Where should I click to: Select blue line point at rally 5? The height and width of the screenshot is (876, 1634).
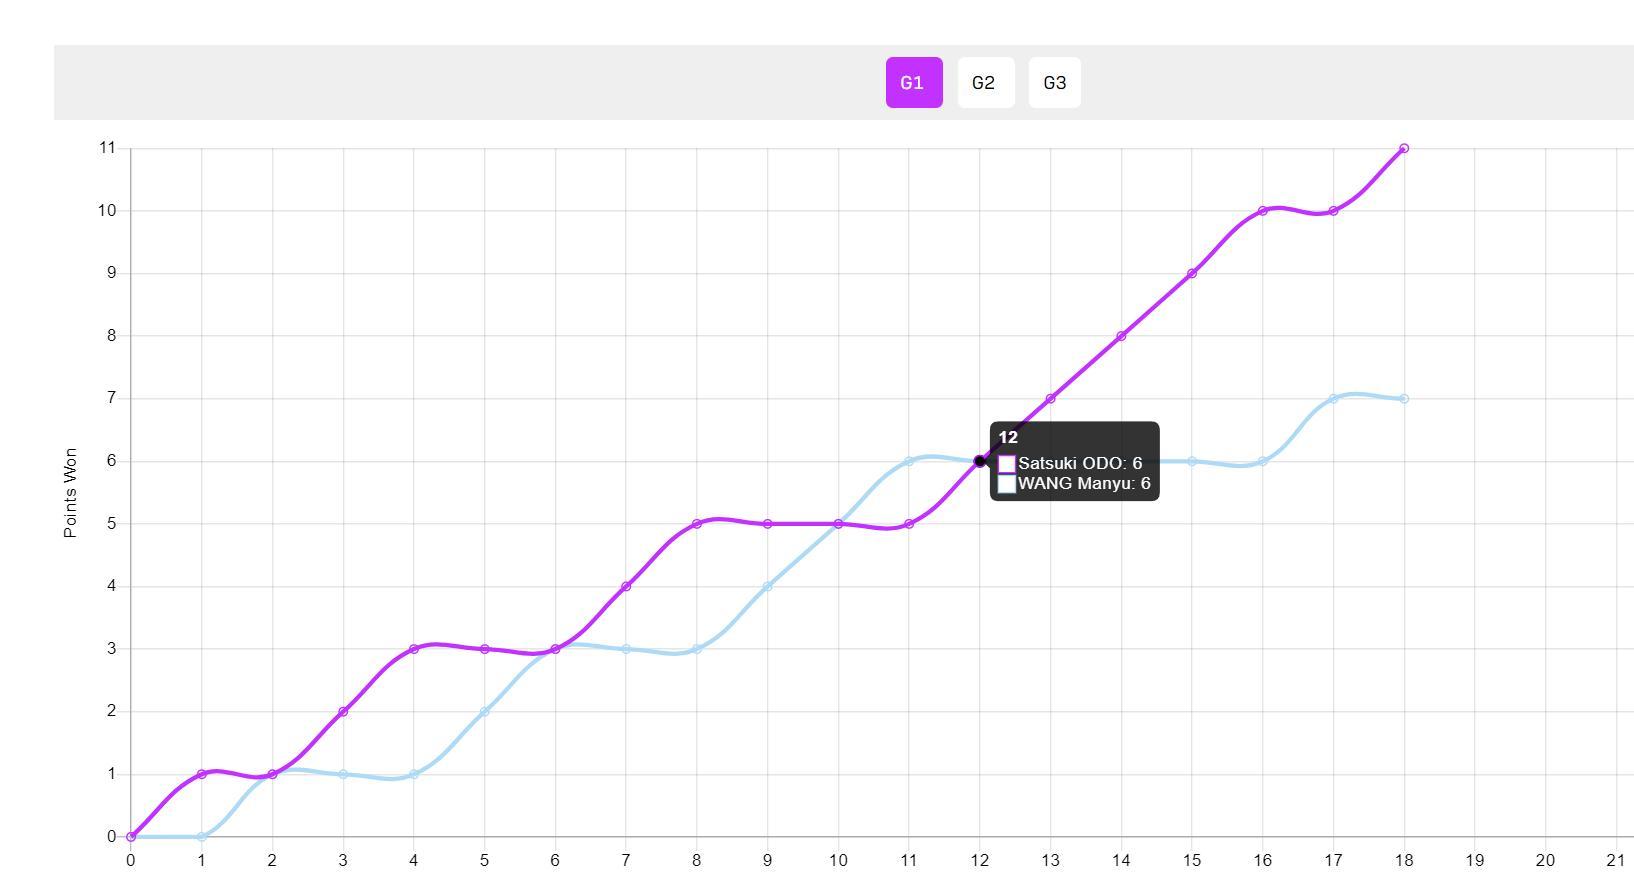[x=485, y=712]
